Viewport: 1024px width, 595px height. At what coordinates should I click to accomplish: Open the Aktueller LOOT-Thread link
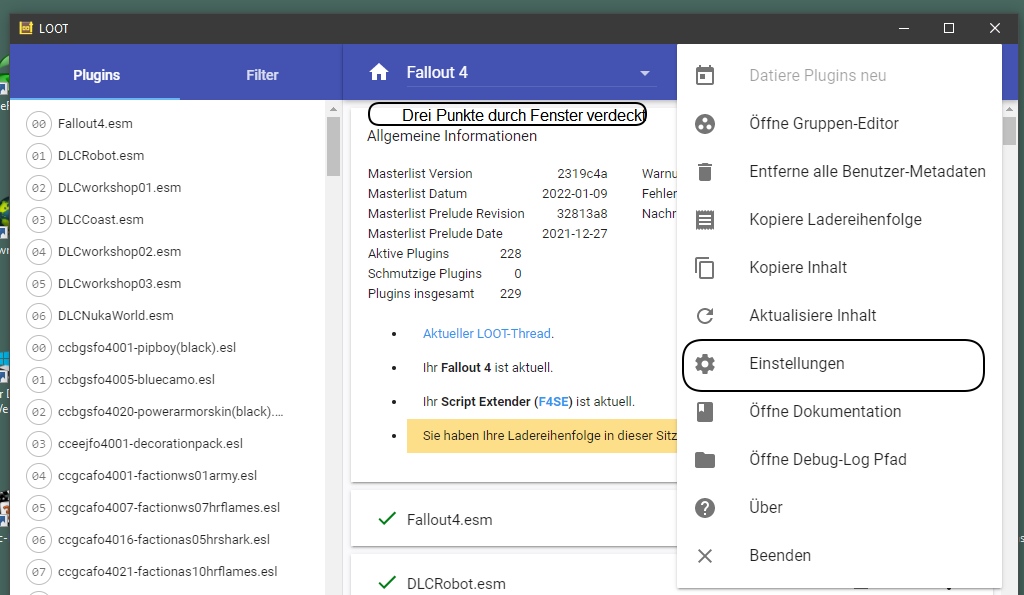[487, 334]
